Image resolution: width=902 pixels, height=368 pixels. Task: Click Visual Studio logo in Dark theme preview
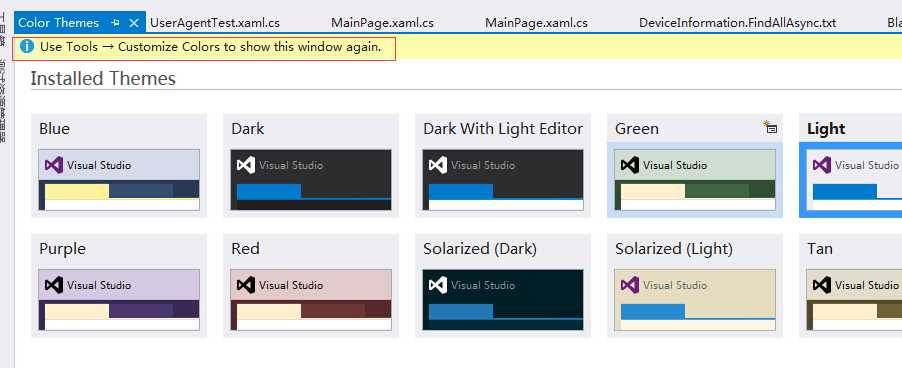(246, 165)
